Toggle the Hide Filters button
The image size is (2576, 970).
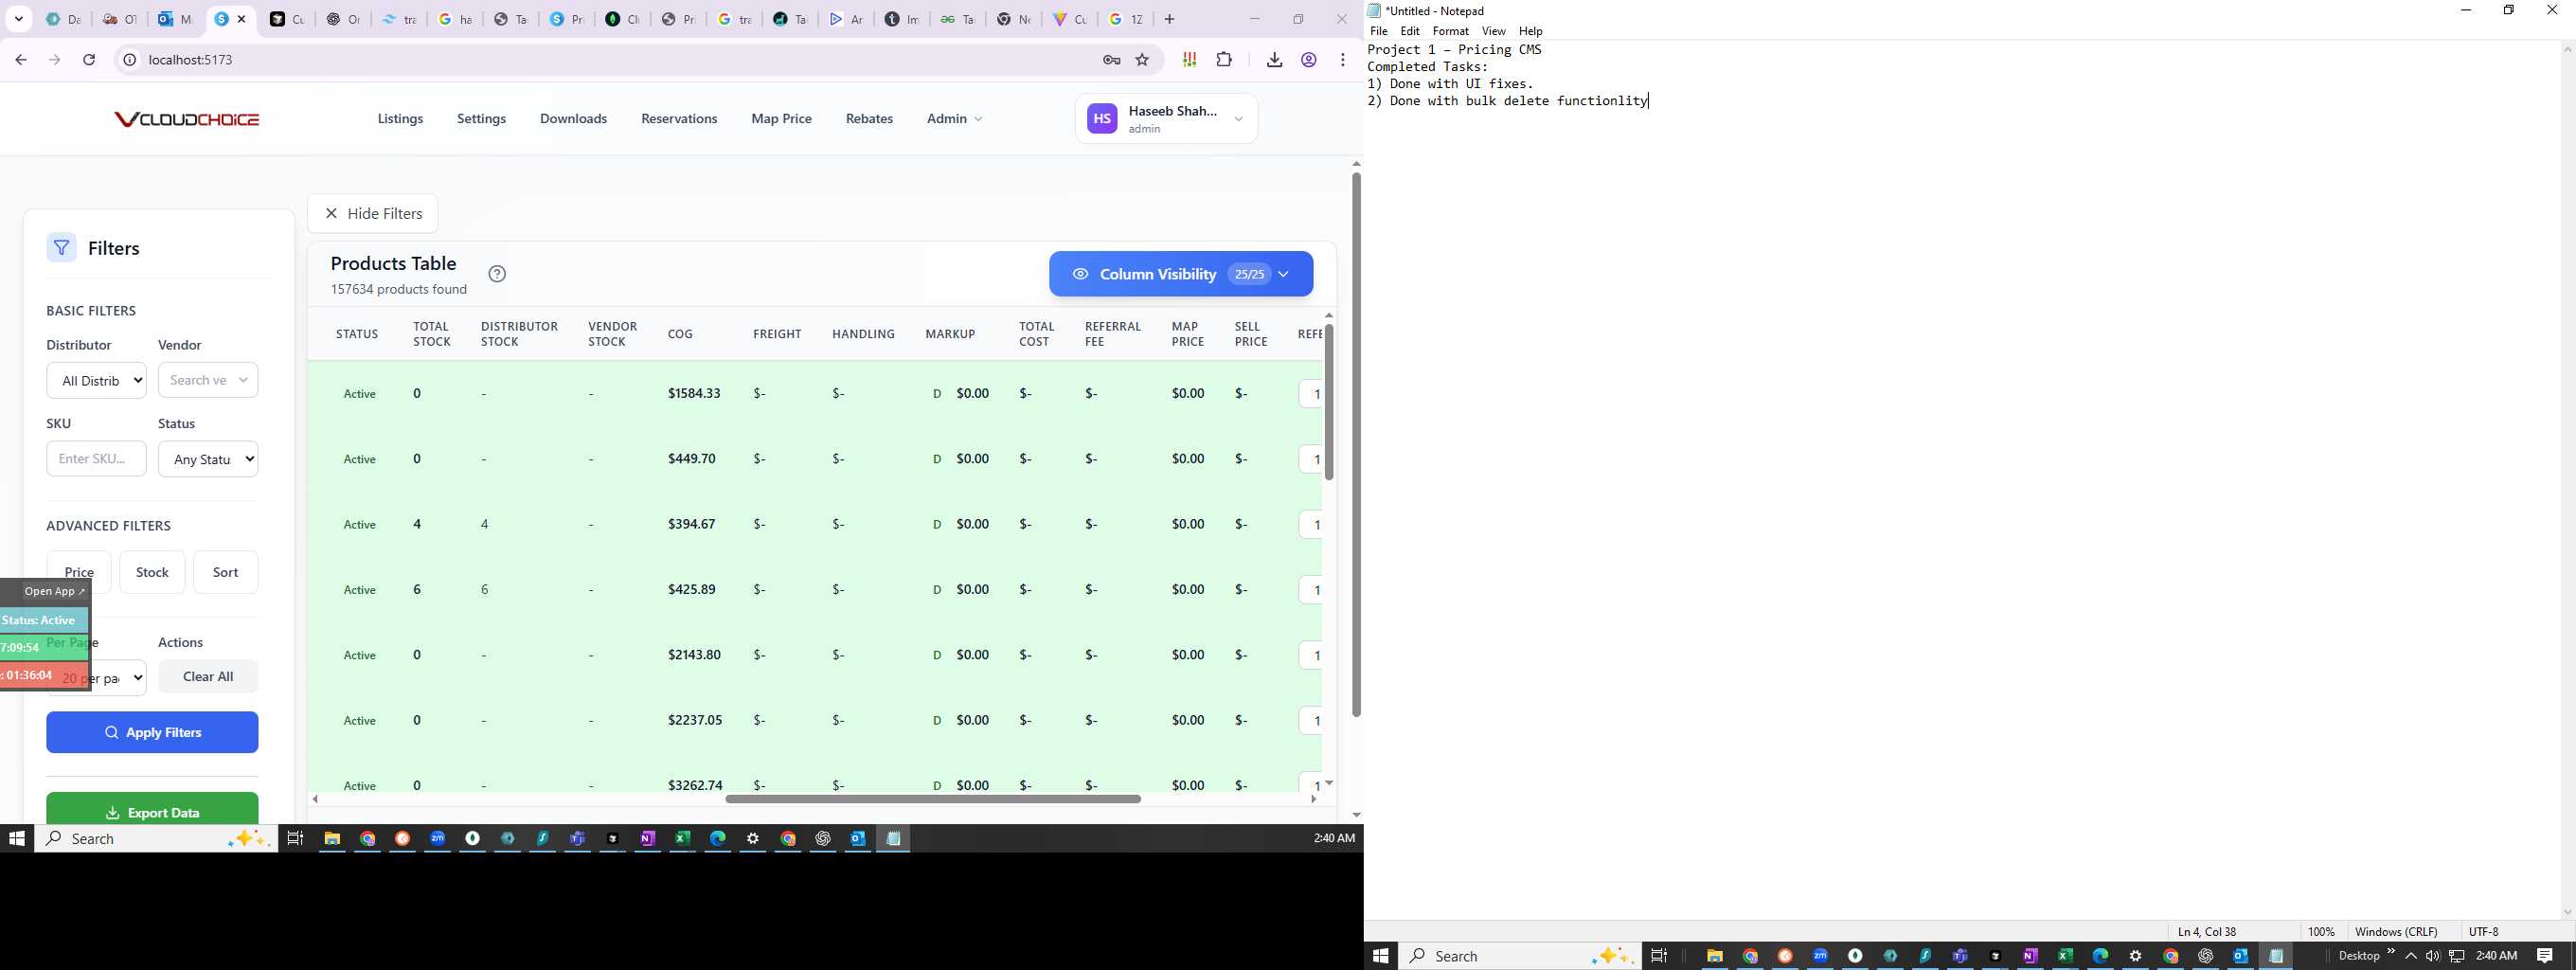pos(373,213)
